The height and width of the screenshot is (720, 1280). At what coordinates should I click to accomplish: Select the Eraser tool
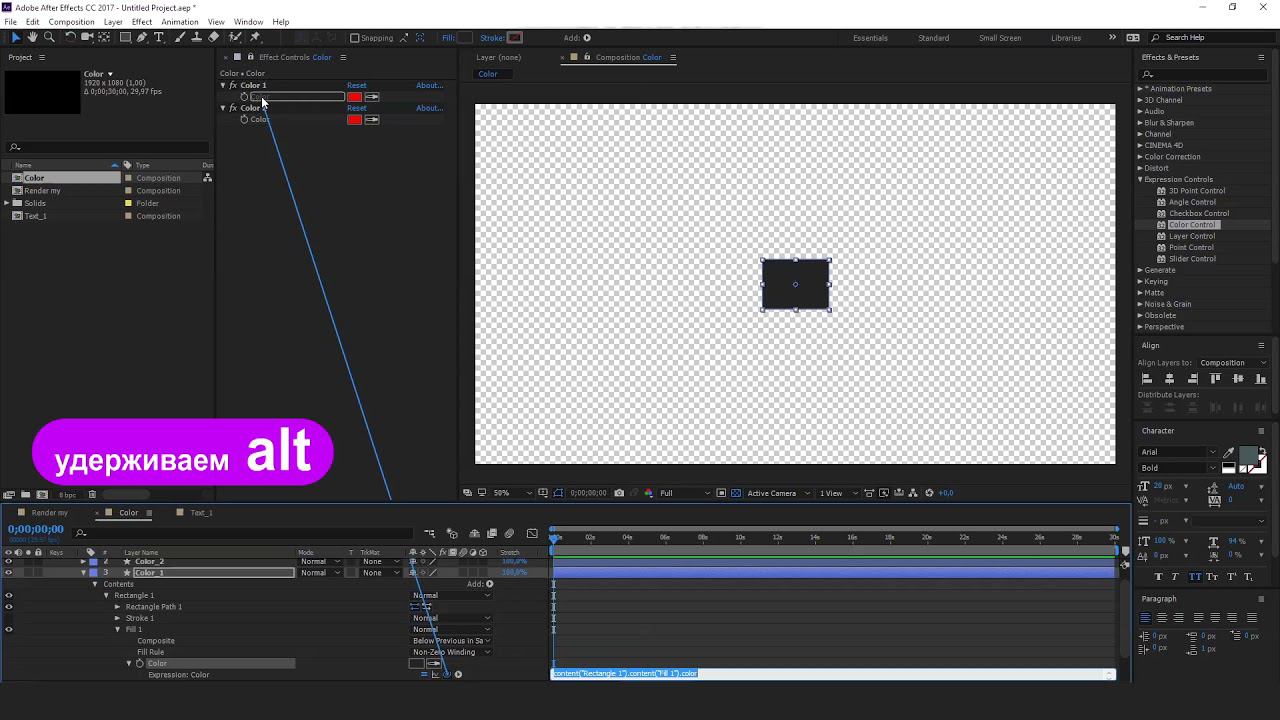pyautogui.click(x=213, y=37)
